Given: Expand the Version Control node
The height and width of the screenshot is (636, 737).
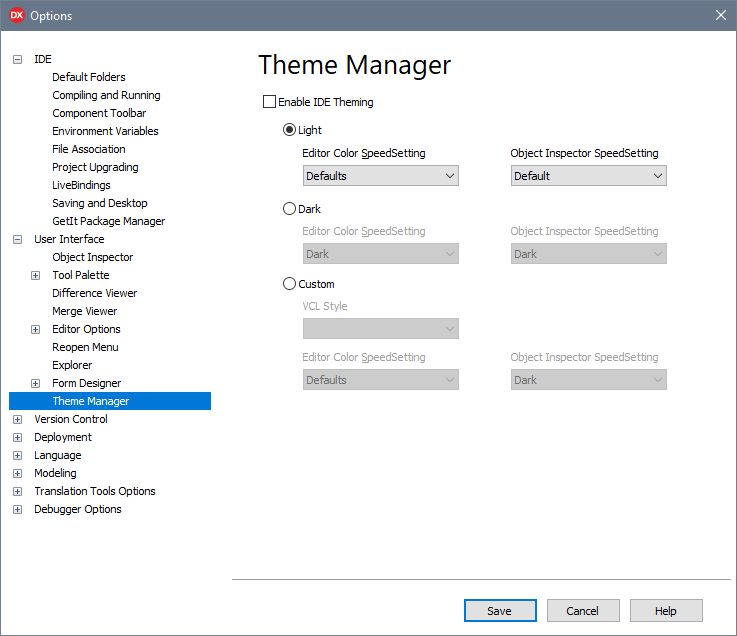Looking at the screenshot, I should 17,419.
